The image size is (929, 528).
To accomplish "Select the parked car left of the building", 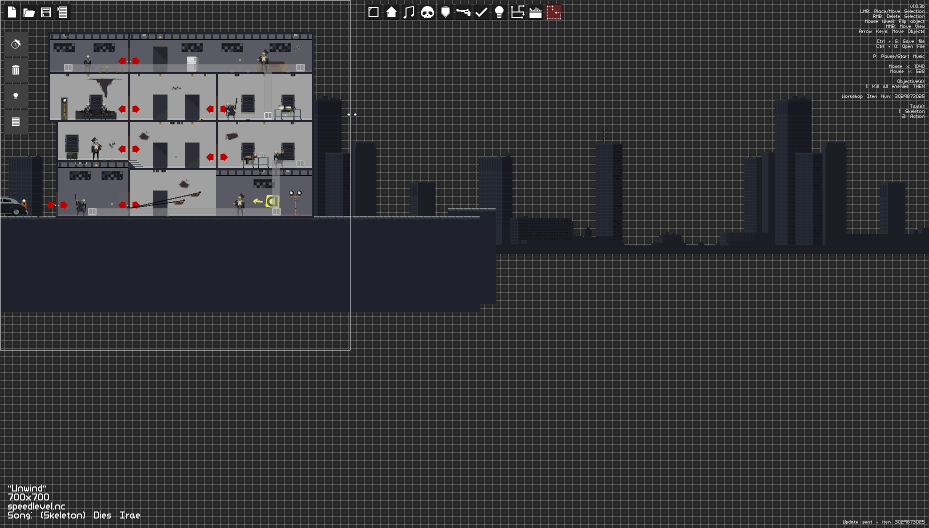I will [x=12, y=206].
